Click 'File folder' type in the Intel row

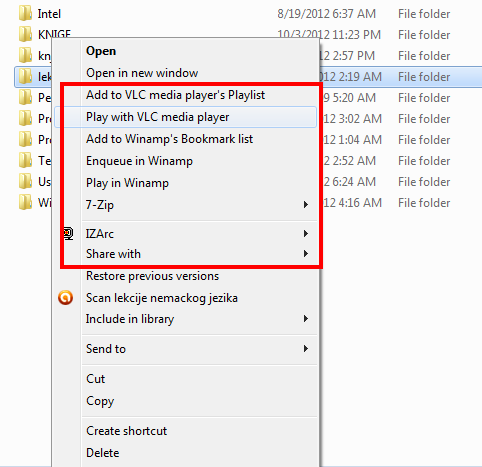(x=424, y=14)
